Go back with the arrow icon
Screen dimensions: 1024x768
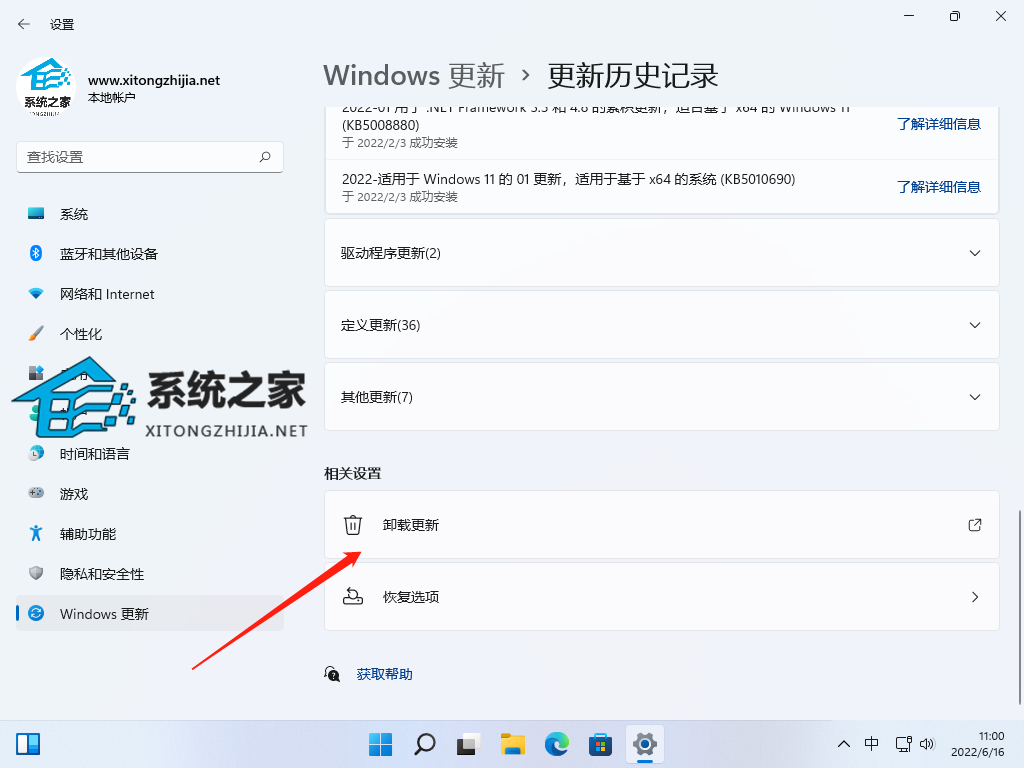tap(24, 24)
